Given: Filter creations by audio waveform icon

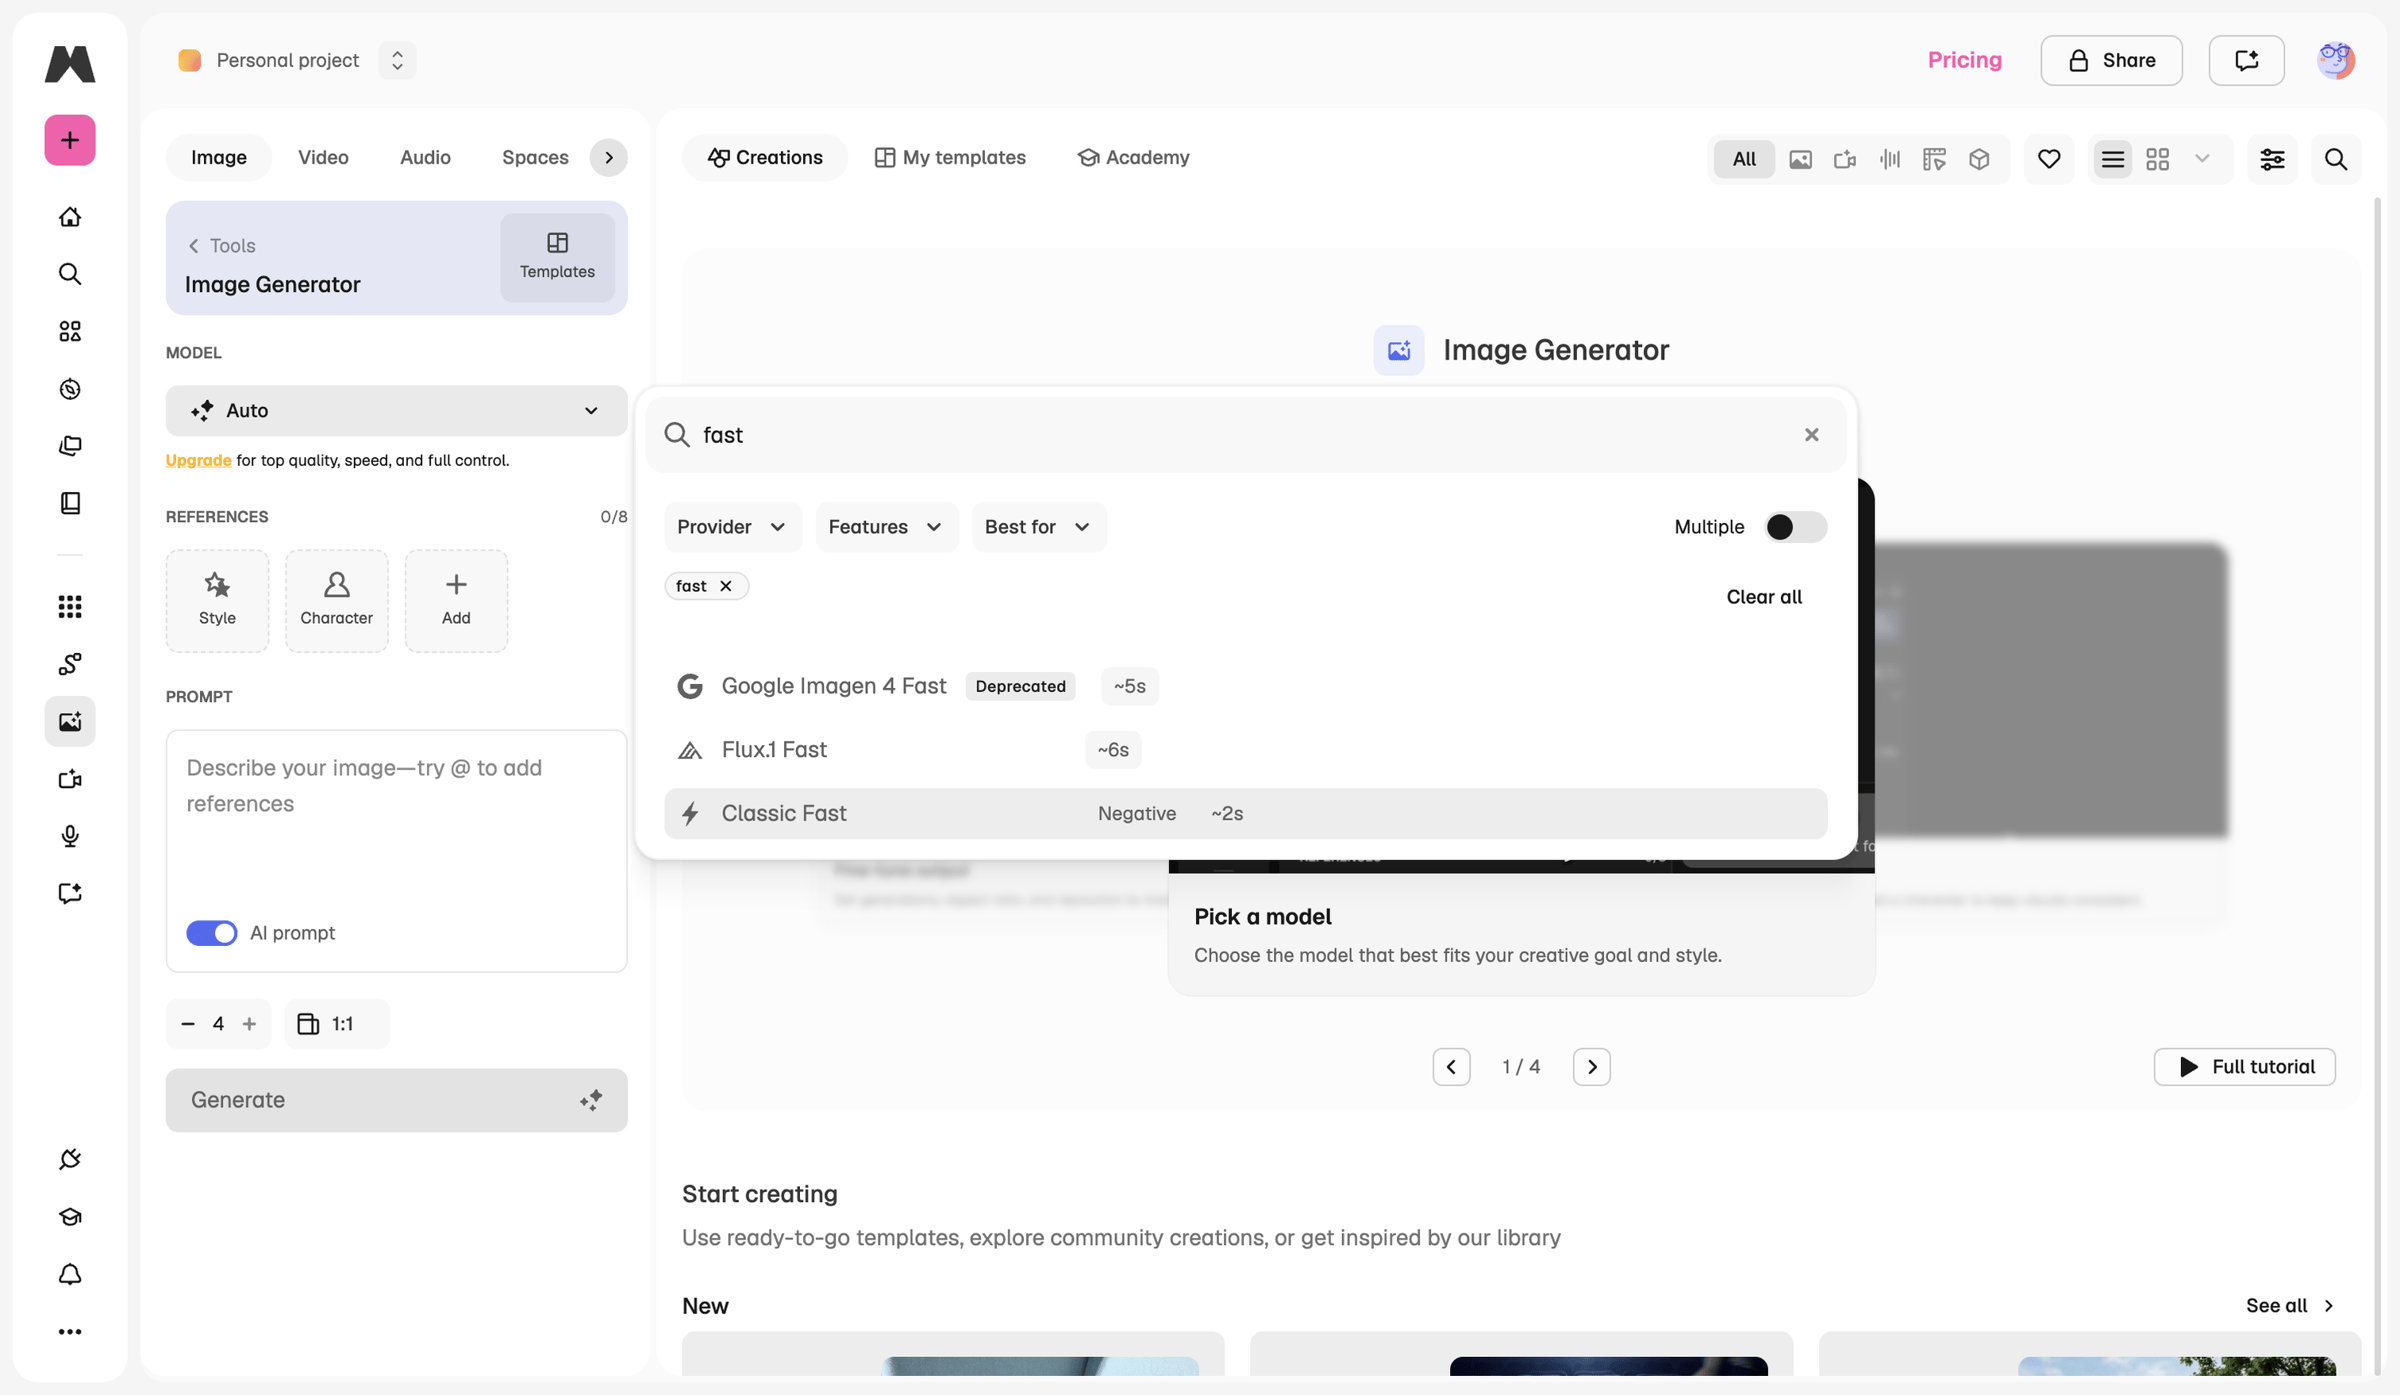Looking at the screenshot, I should coord(1889,159).
